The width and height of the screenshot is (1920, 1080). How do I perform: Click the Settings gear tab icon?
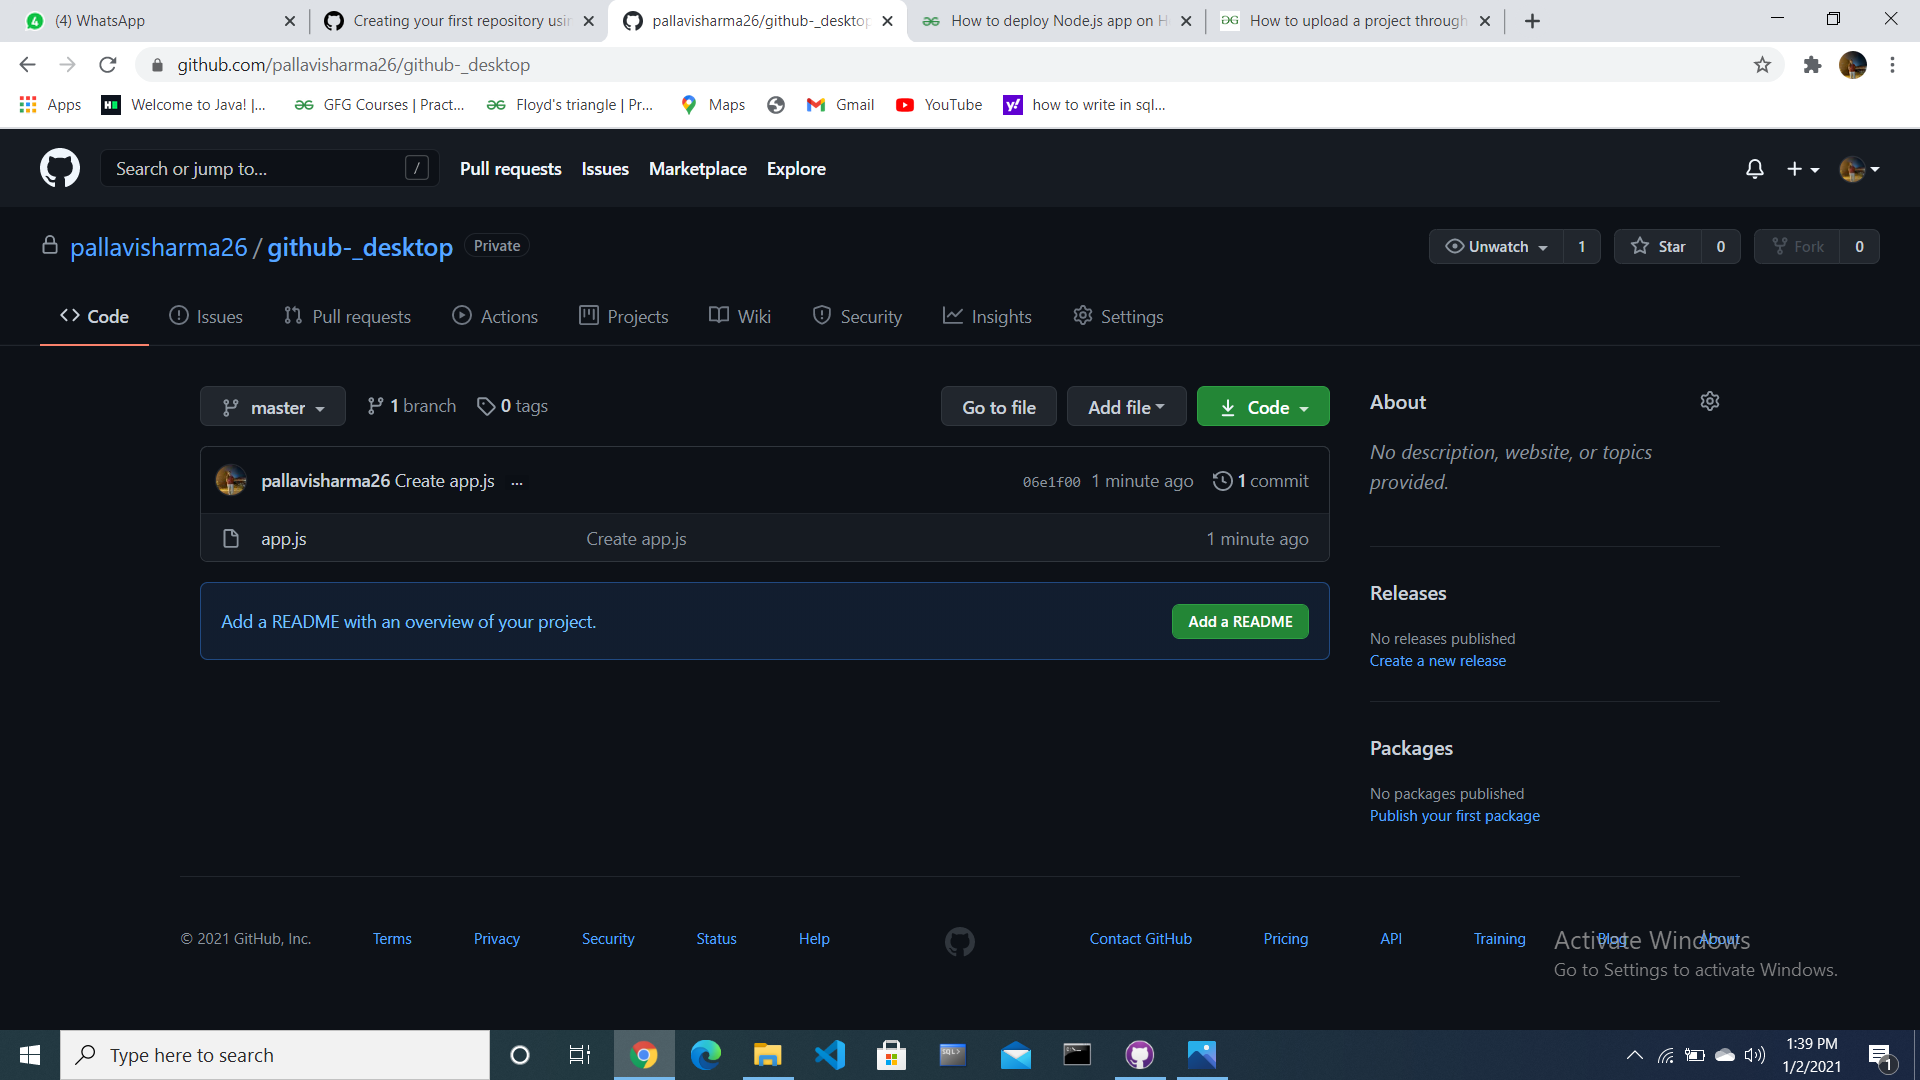pos(1081,315)
